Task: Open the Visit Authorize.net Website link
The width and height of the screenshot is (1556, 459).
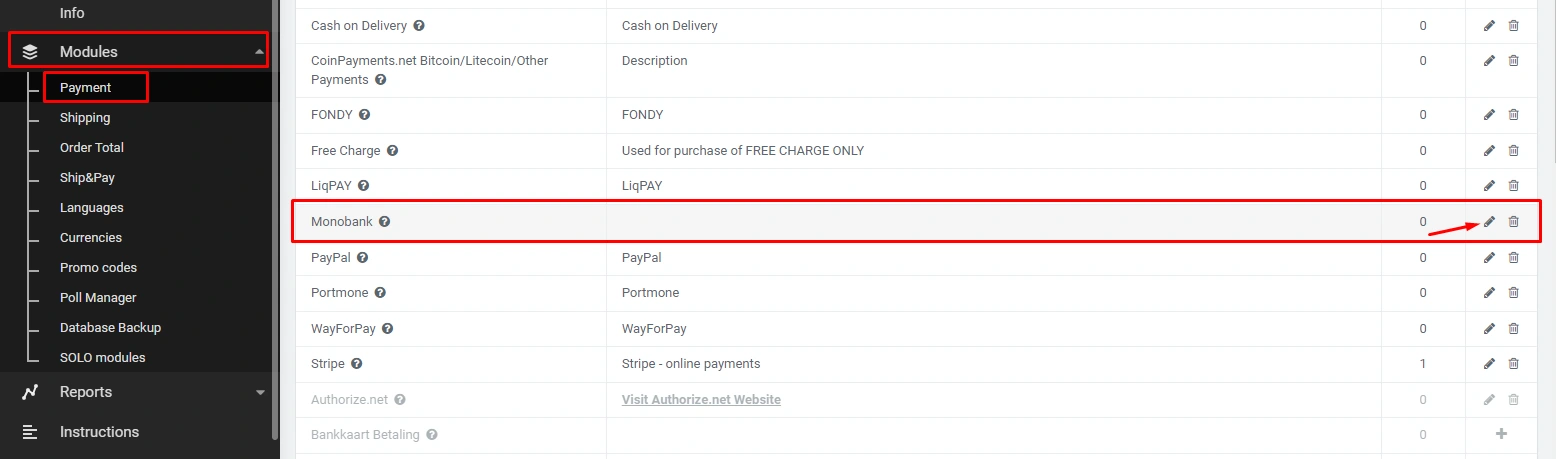Action: [701, 400]
